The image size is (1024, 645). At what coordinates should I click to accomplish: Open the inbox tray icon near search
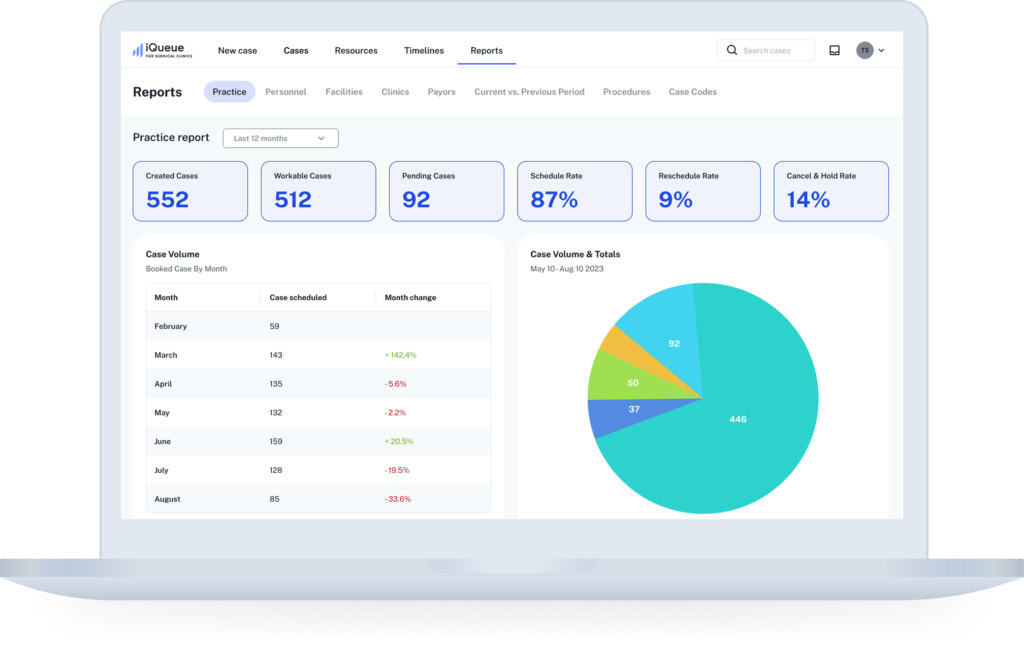835,49
